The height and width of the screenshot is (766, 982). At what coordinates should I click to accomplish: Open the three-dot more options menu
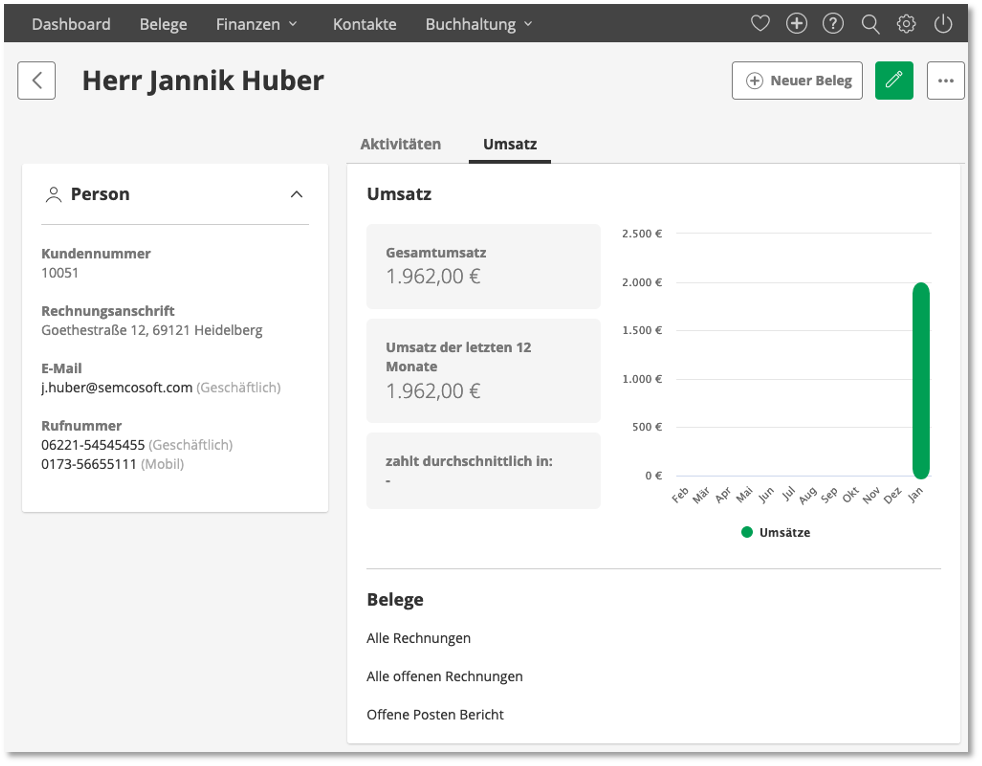(x=945, y=80)
